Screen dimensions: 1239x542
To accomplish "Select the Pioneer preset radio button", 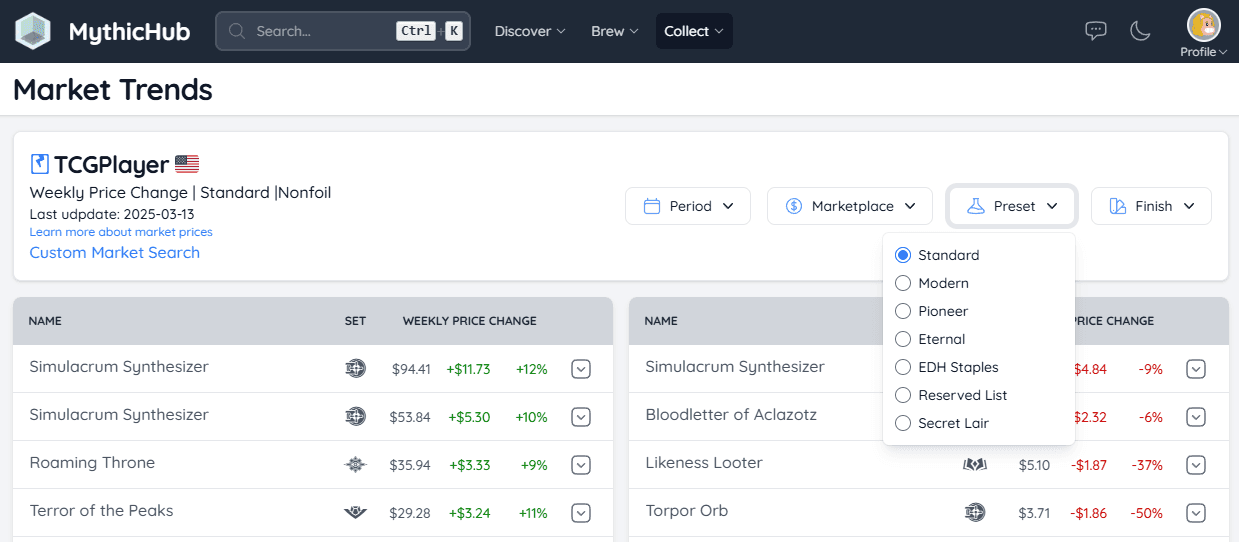I will 903,311.
